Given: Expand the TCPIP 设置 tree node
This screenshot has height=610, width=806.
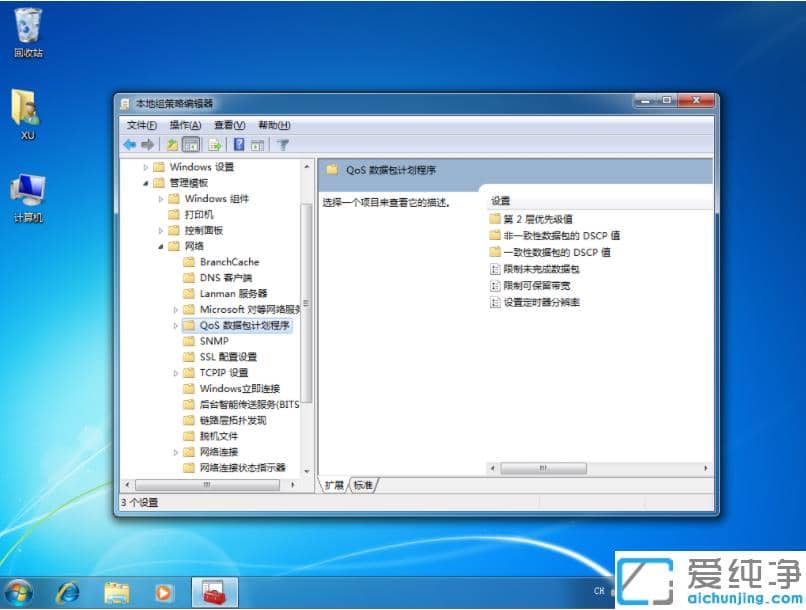Looking at the screenshot, I should coord(178,372).
